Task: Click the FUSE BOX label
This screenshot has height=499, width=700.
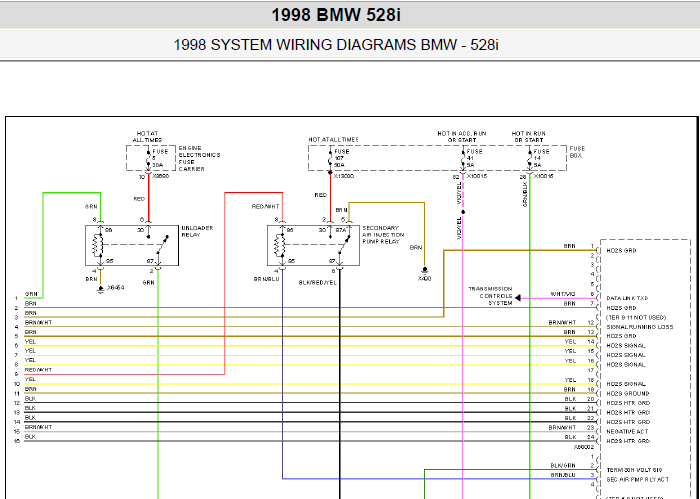Action: tap(577, 152)
